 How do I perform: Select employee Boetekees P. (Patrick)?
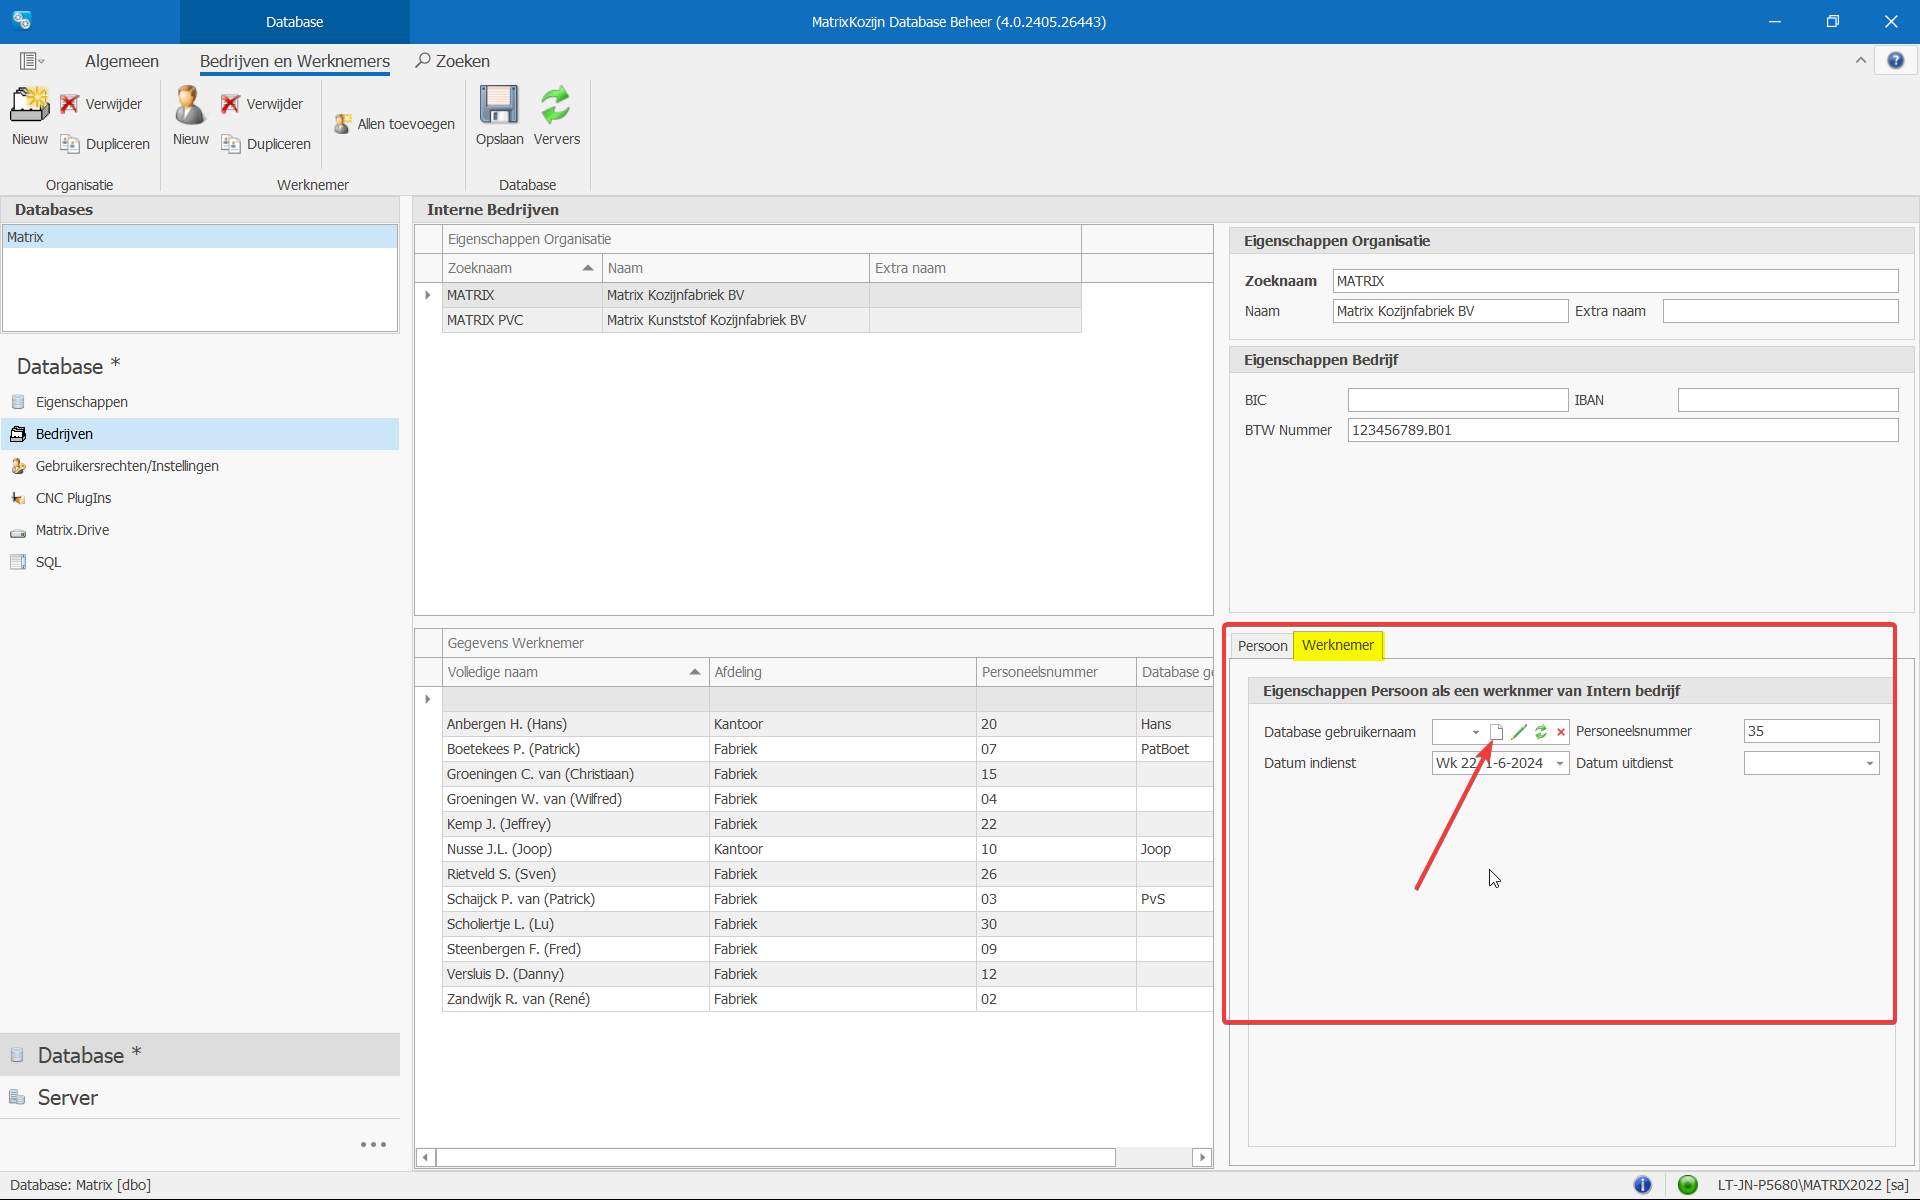pyautogui.click(x=575, y=749)
